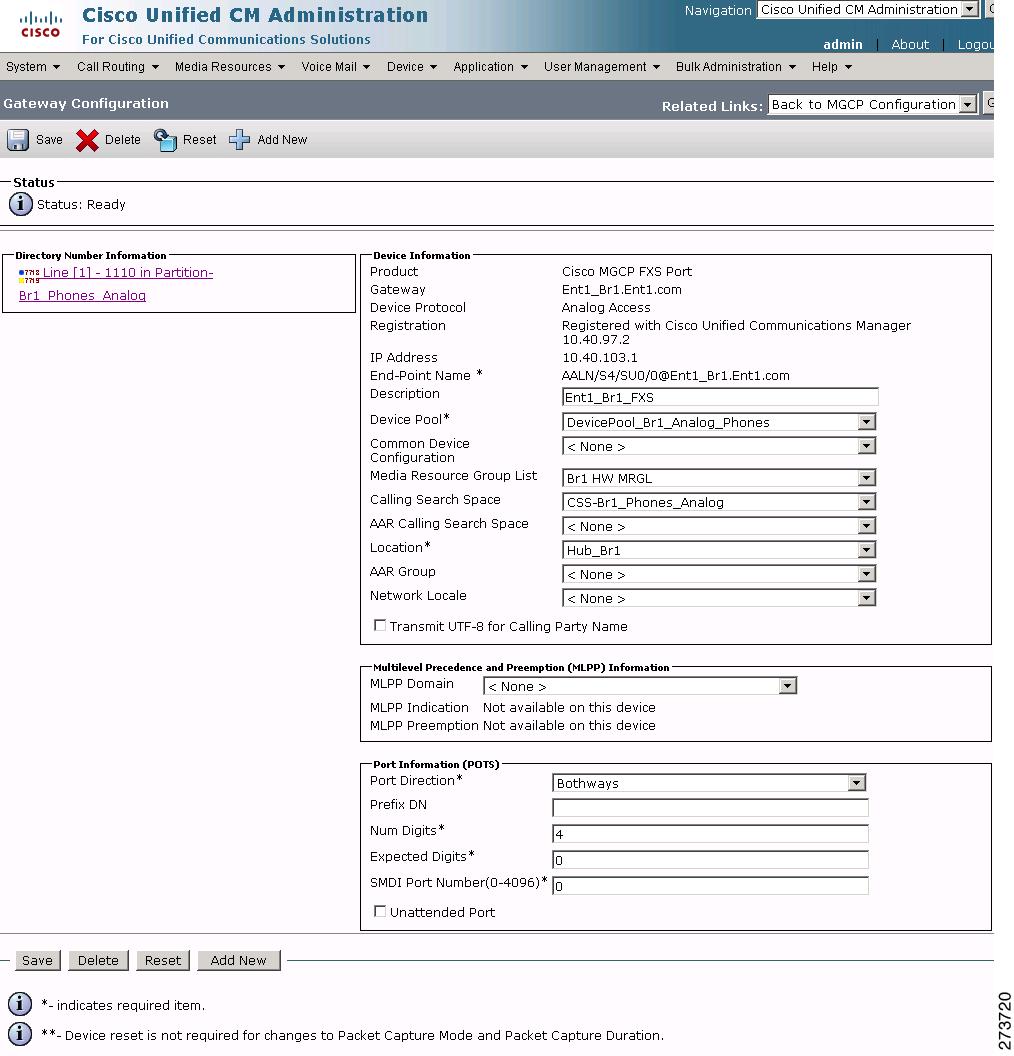This screenshot has width=1014, height=1056.
Task: Open the Media Resources menu
Action: [x=230, y=67]
